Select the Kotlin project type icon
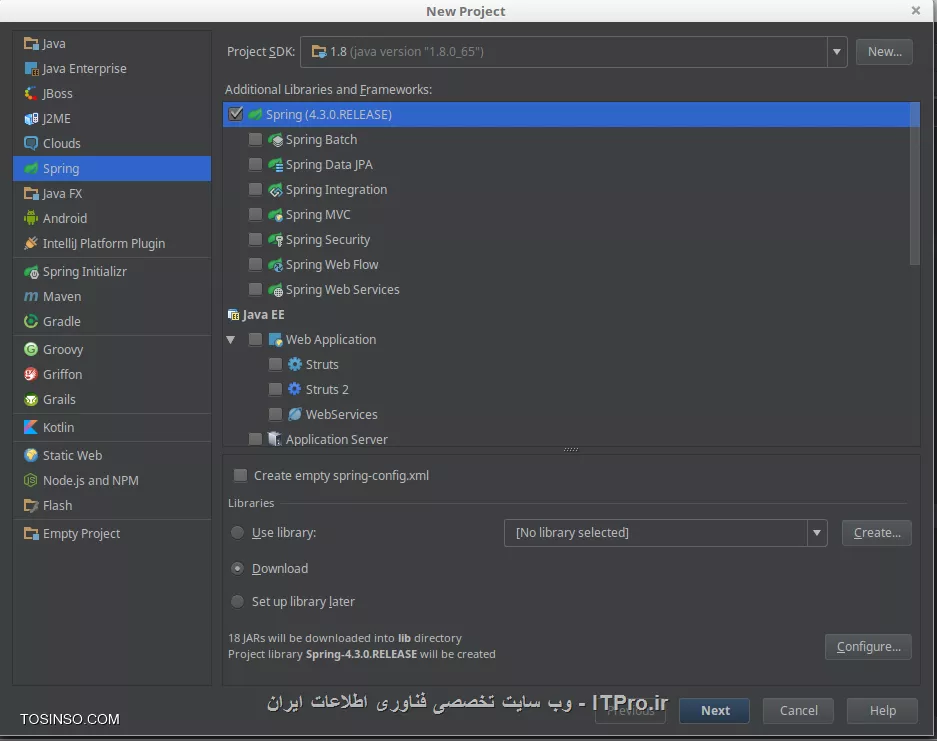 [31, 427]
